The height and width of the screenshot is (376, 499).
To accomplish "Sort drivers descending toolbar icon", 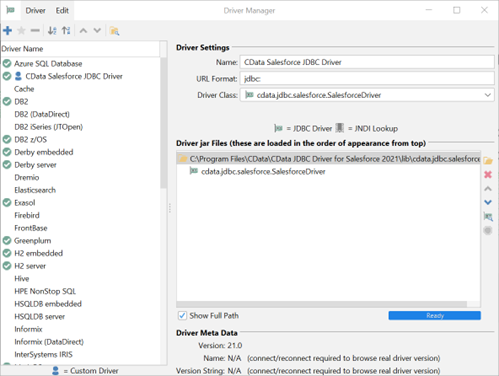I will click(66, 31).
